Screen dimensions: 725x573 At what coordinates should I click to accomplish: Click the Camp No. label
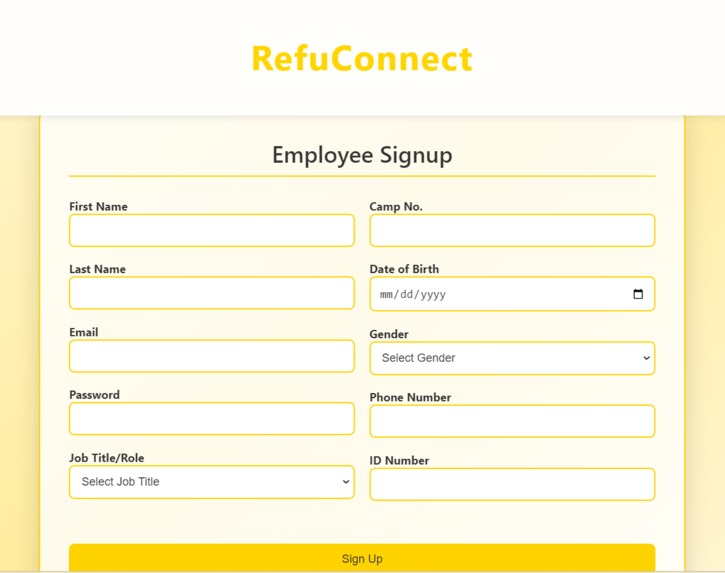point(396,206)
